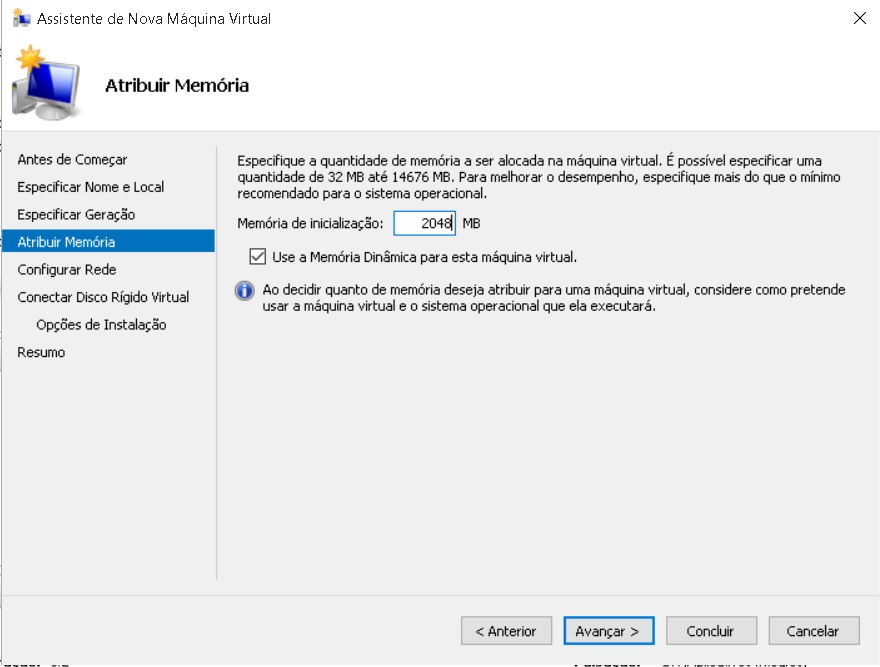Click the Especifique a quantidade de memória description

click(539, 177)
